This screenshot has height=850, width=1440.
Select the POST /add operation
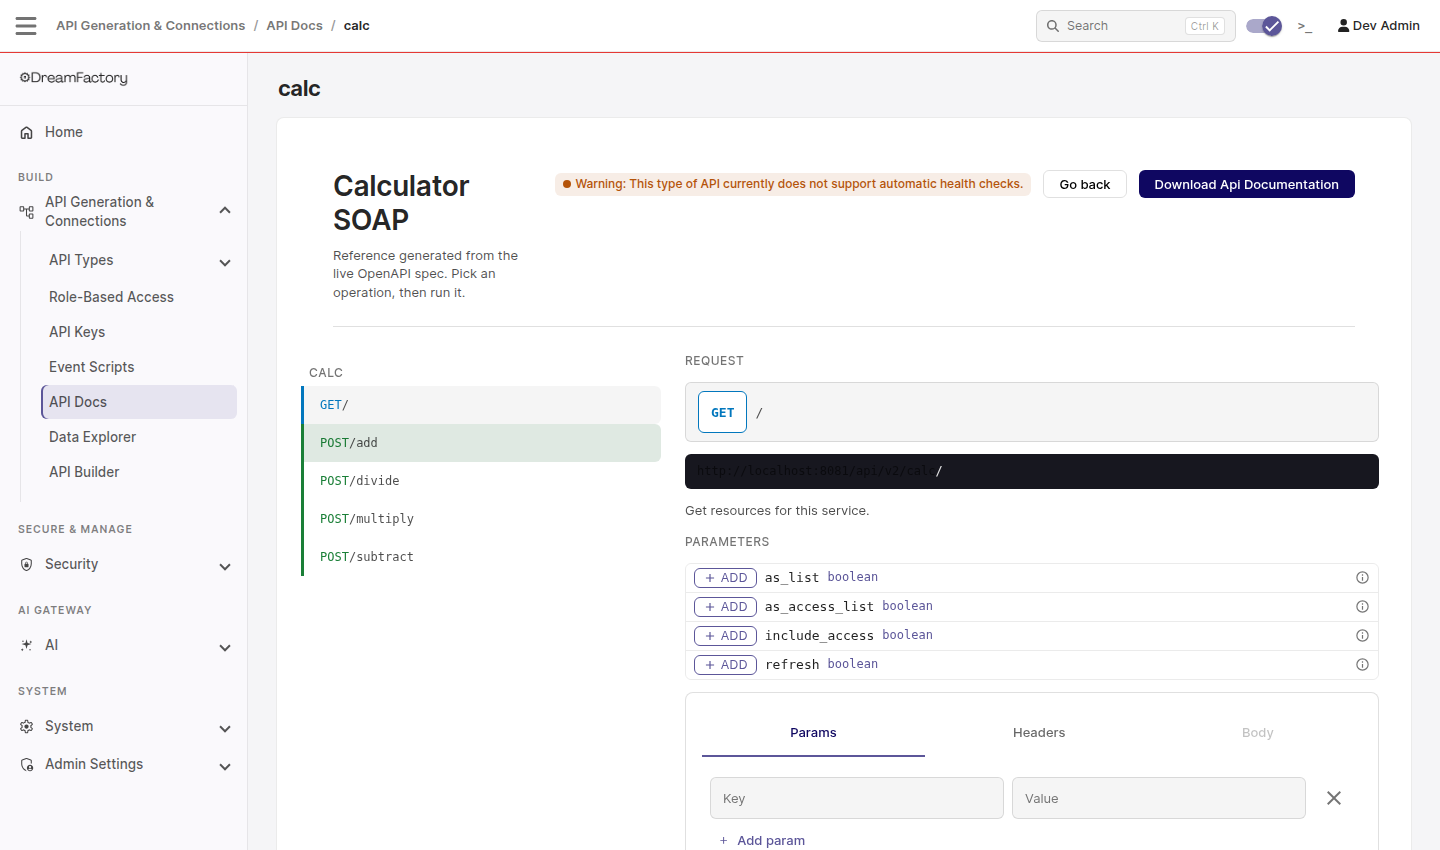[x=482, y=443]
